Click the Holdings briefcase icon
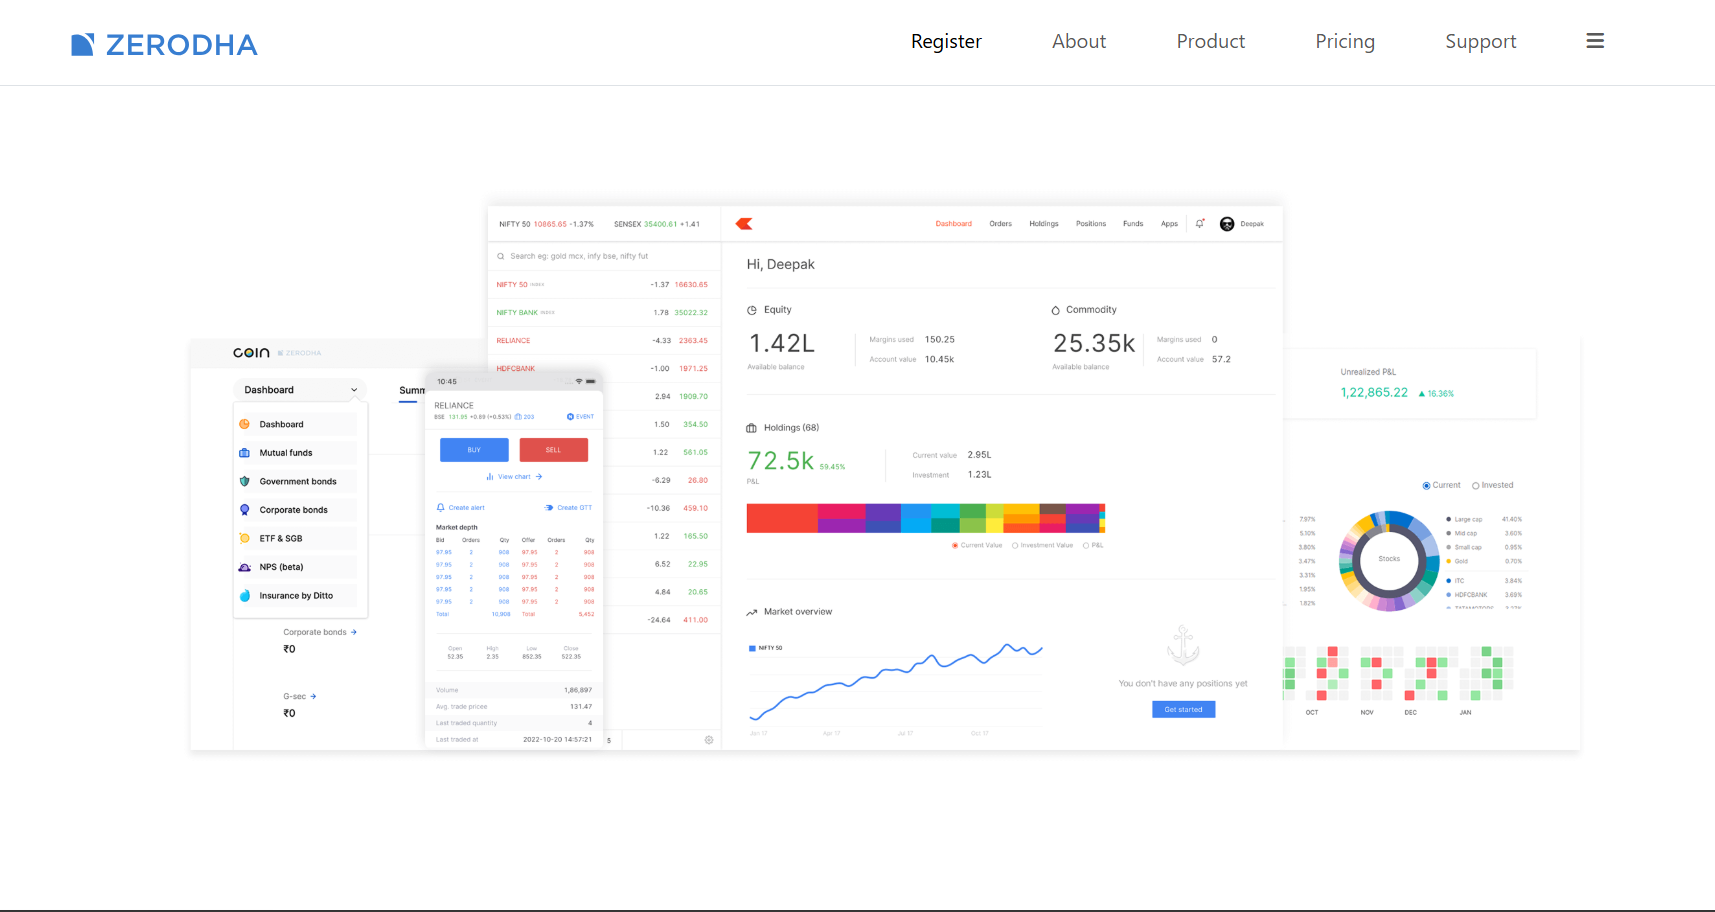Viewport: 1715px width, 912px height. (752, 428)
